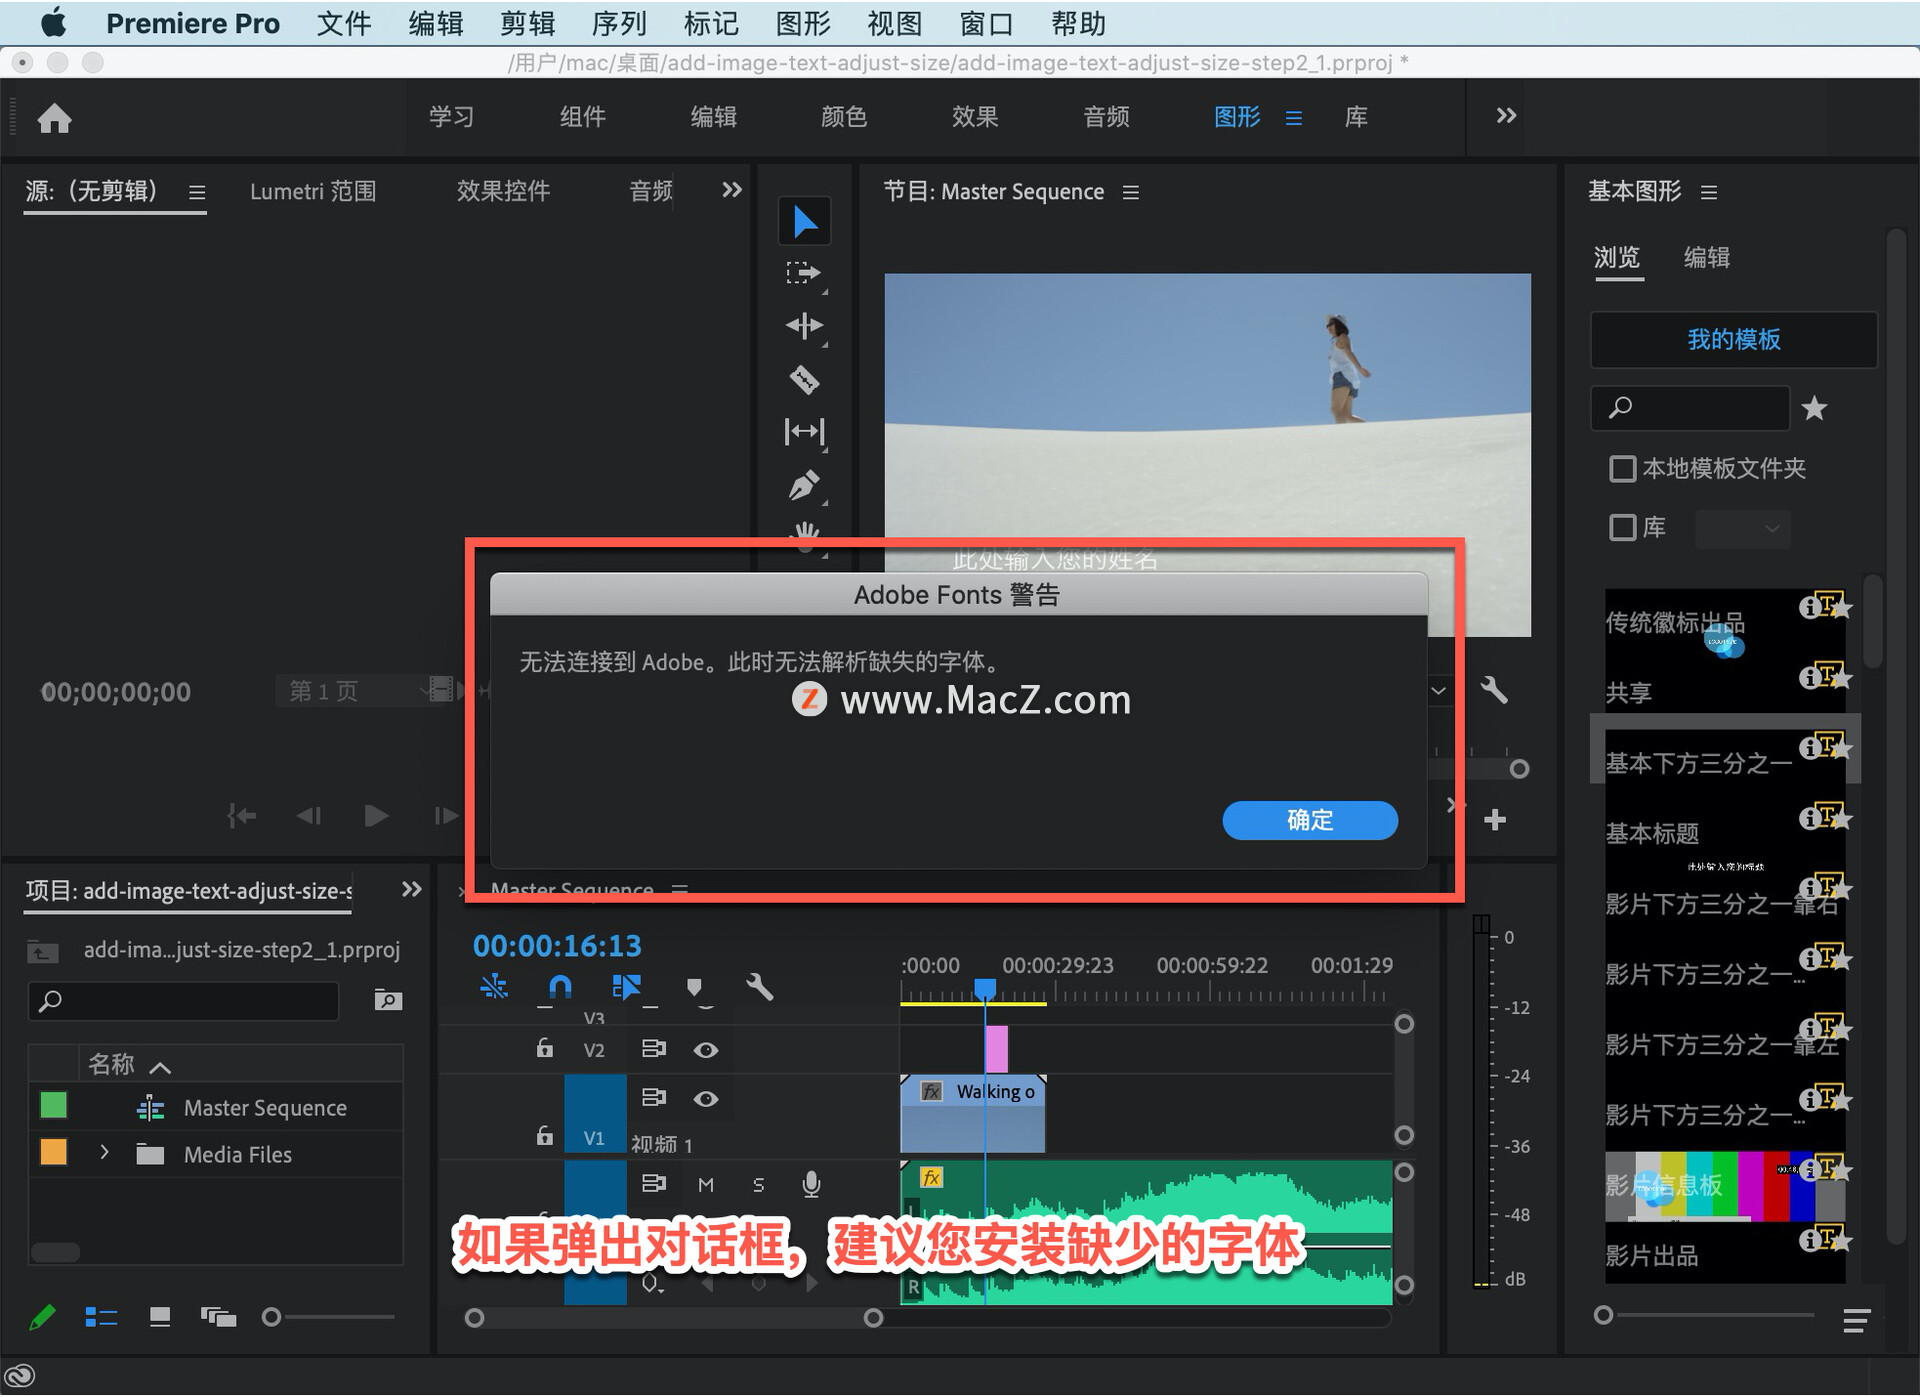This screenshot has height=1397, width=1920.
Task: Select the Slip tool
Action: [804, 431]
